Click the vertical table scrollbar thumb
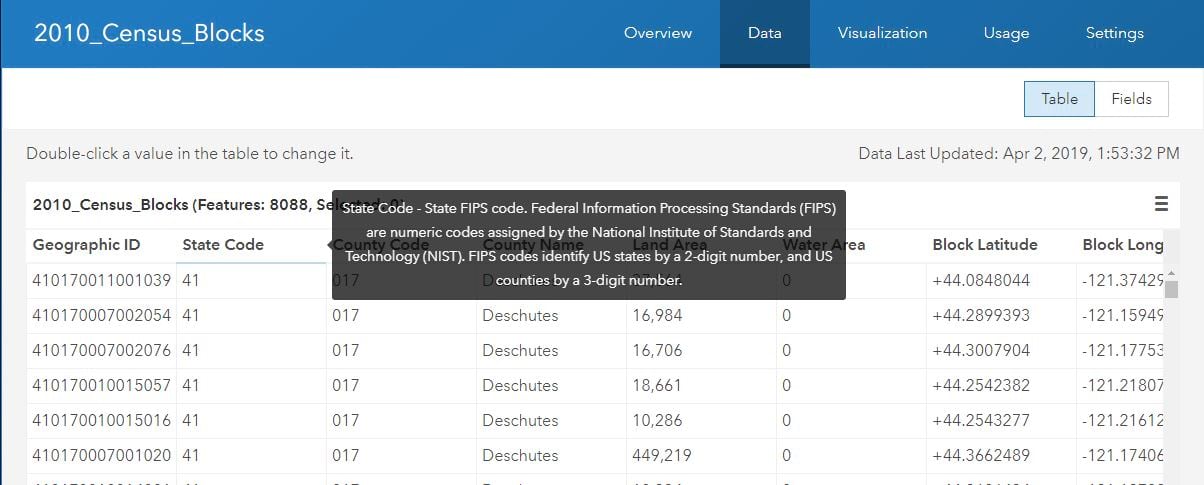Viewport: 1204px width, 485px height. click(x=1172, y=289)
